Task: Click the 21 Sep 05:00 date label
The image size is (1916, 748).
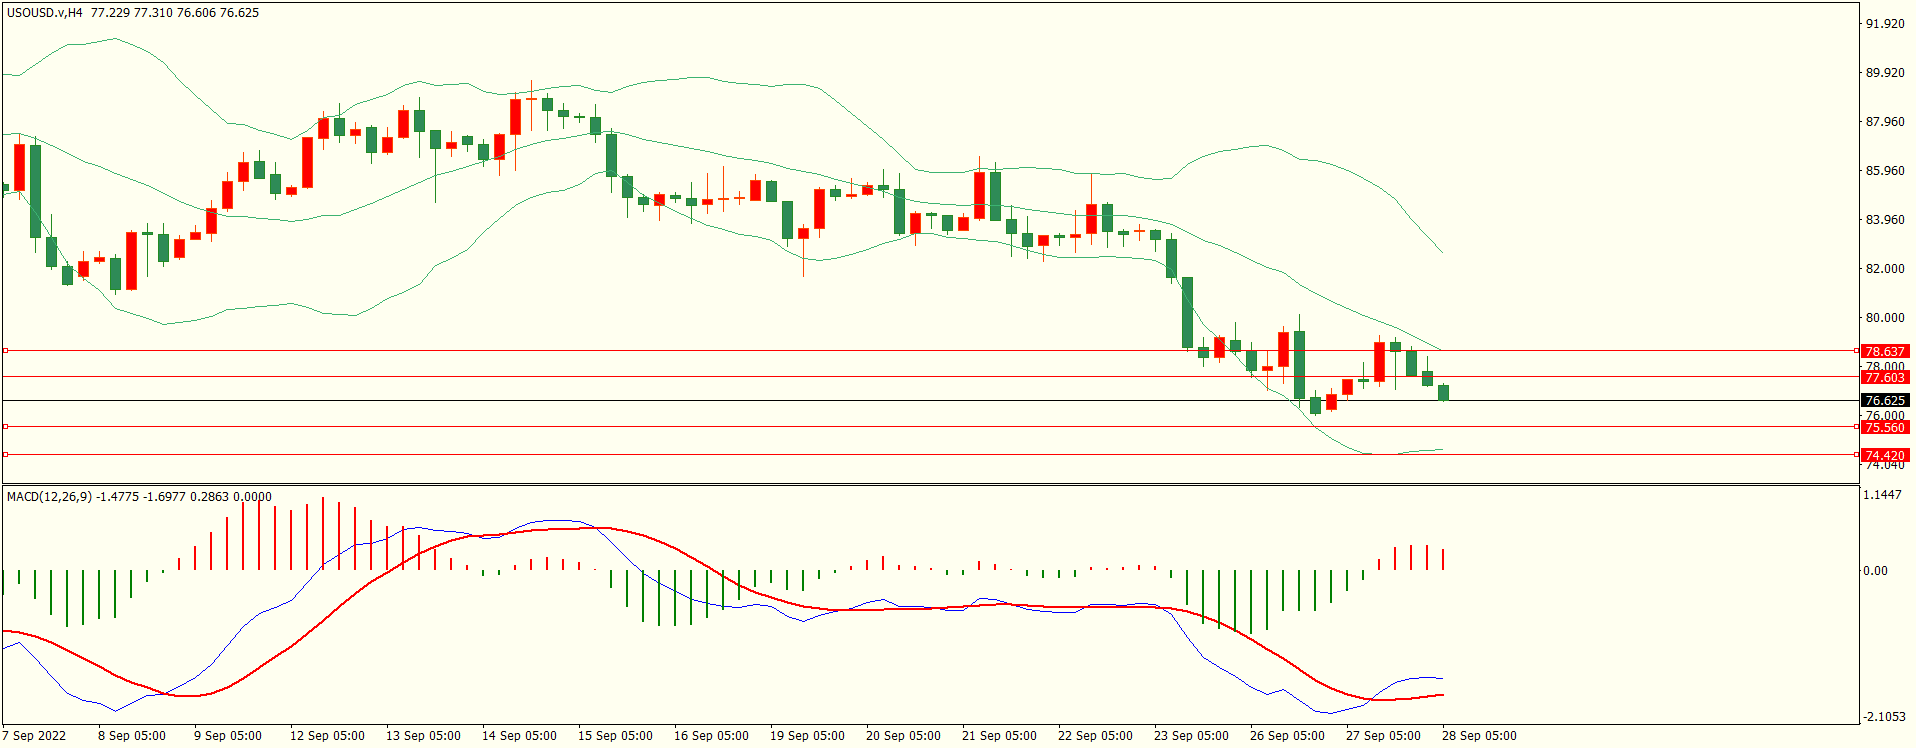Action: coord(999,736)
